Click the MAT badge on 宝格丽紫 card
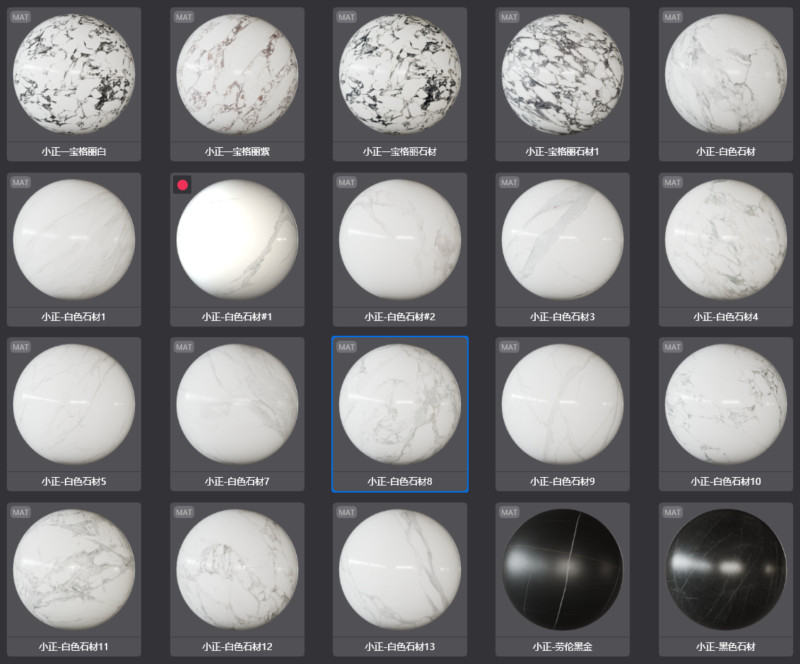Image resolution: width=800 pixels, height=664 pixels. [x=184, y=17]
